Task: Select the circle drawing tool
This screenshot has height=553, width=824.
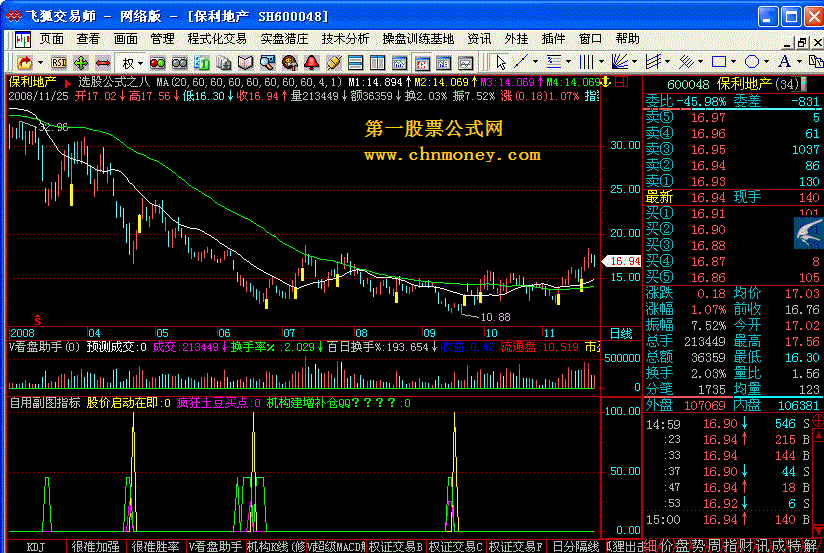Action: click(x=752, y=62)
